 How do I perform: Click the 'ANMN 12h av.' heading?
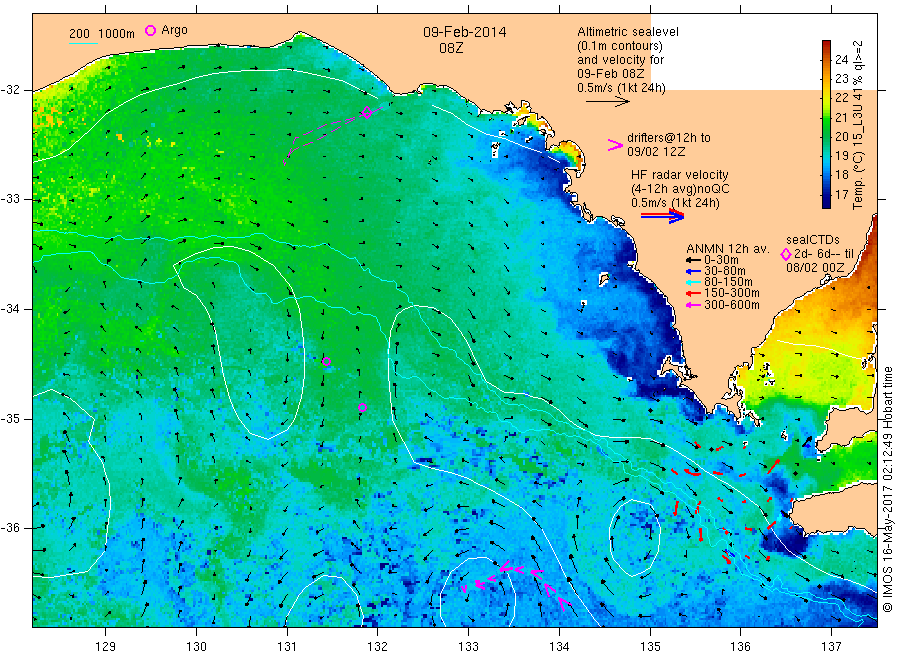(728, 249)
